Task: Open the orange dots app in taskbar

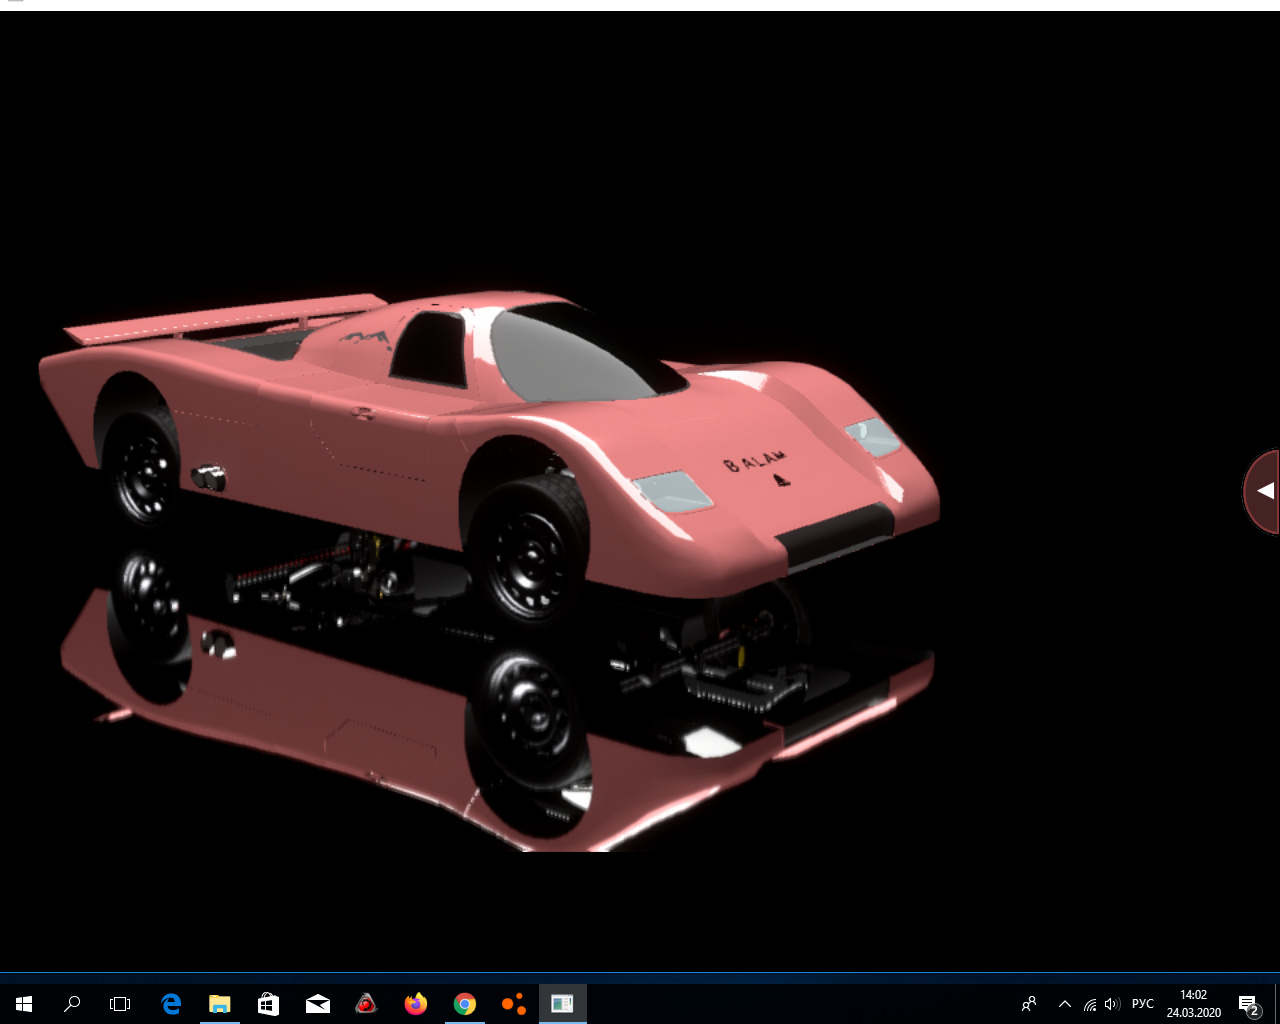Action: [x=513, y=1003]
